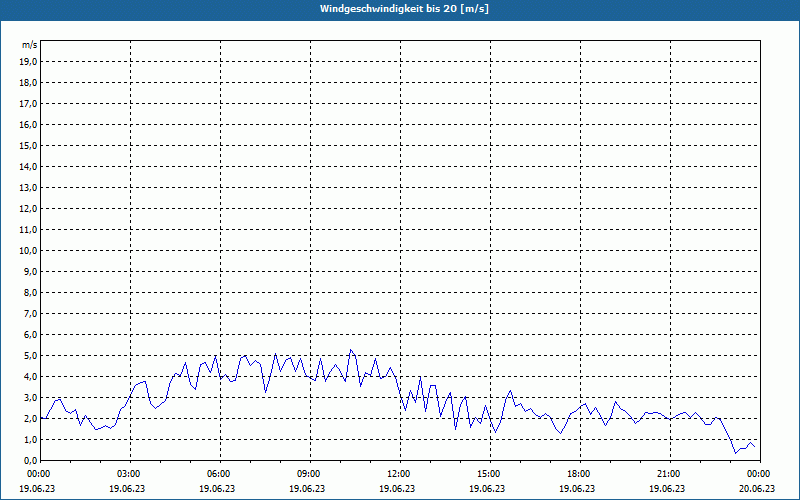Pick the 14,0 axis label
This screenshot has width=800, height=500.
coord(29,166)
